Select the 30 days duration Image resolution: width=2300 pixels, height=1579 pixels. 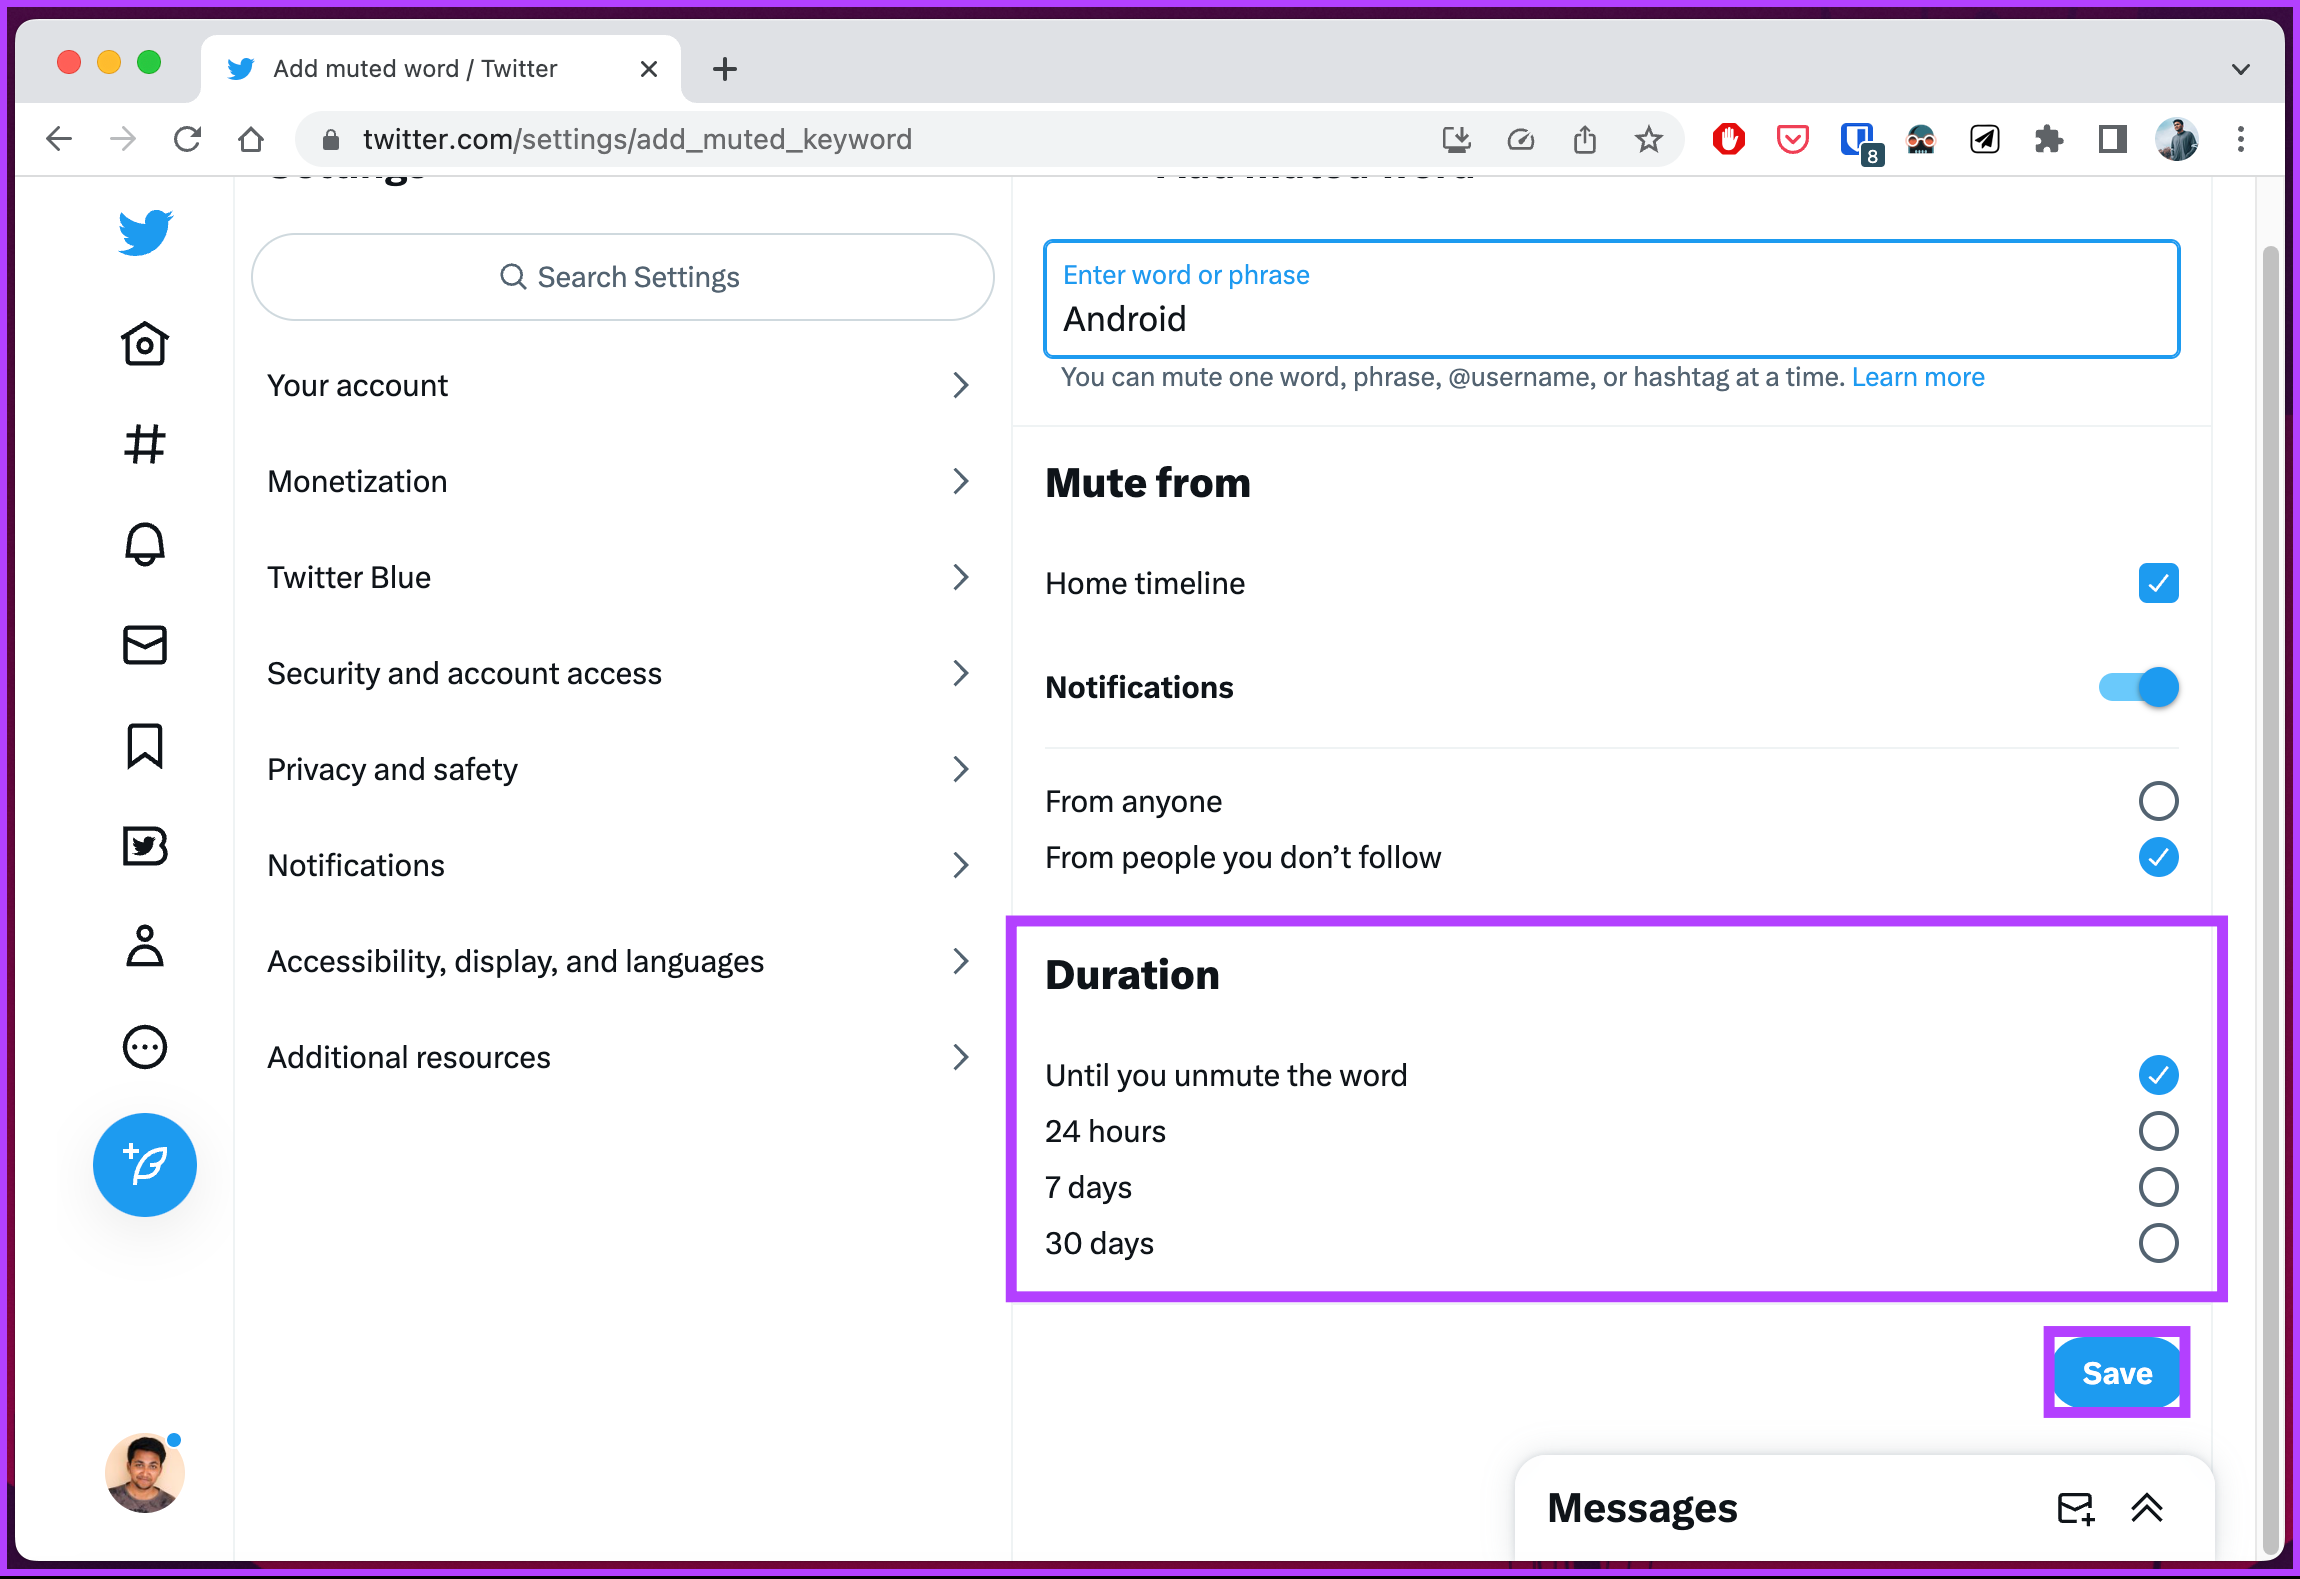click(2158, 1243)
